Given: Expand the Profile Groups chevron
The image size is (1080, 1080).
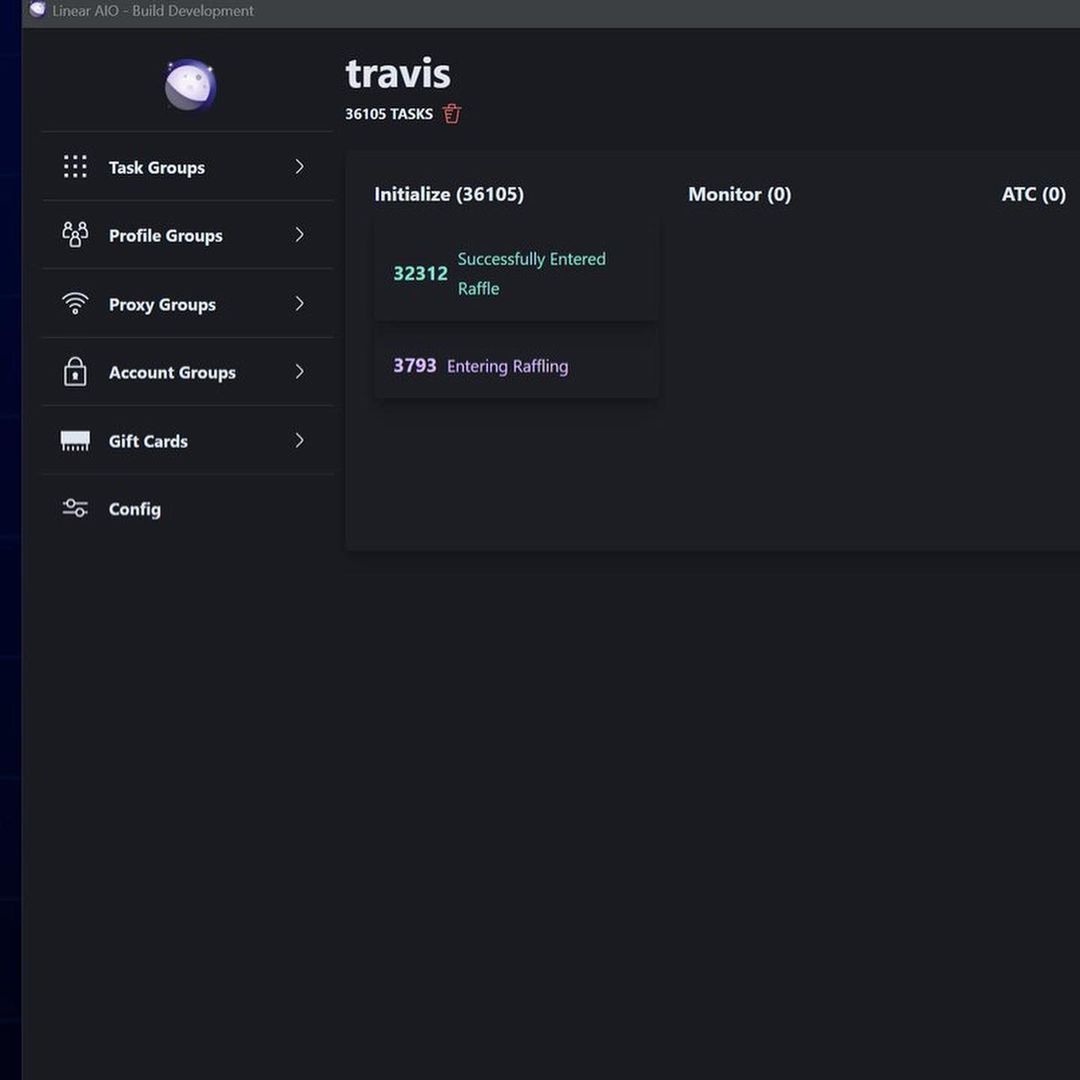Looking at the screenshot, I should [299, 235].
